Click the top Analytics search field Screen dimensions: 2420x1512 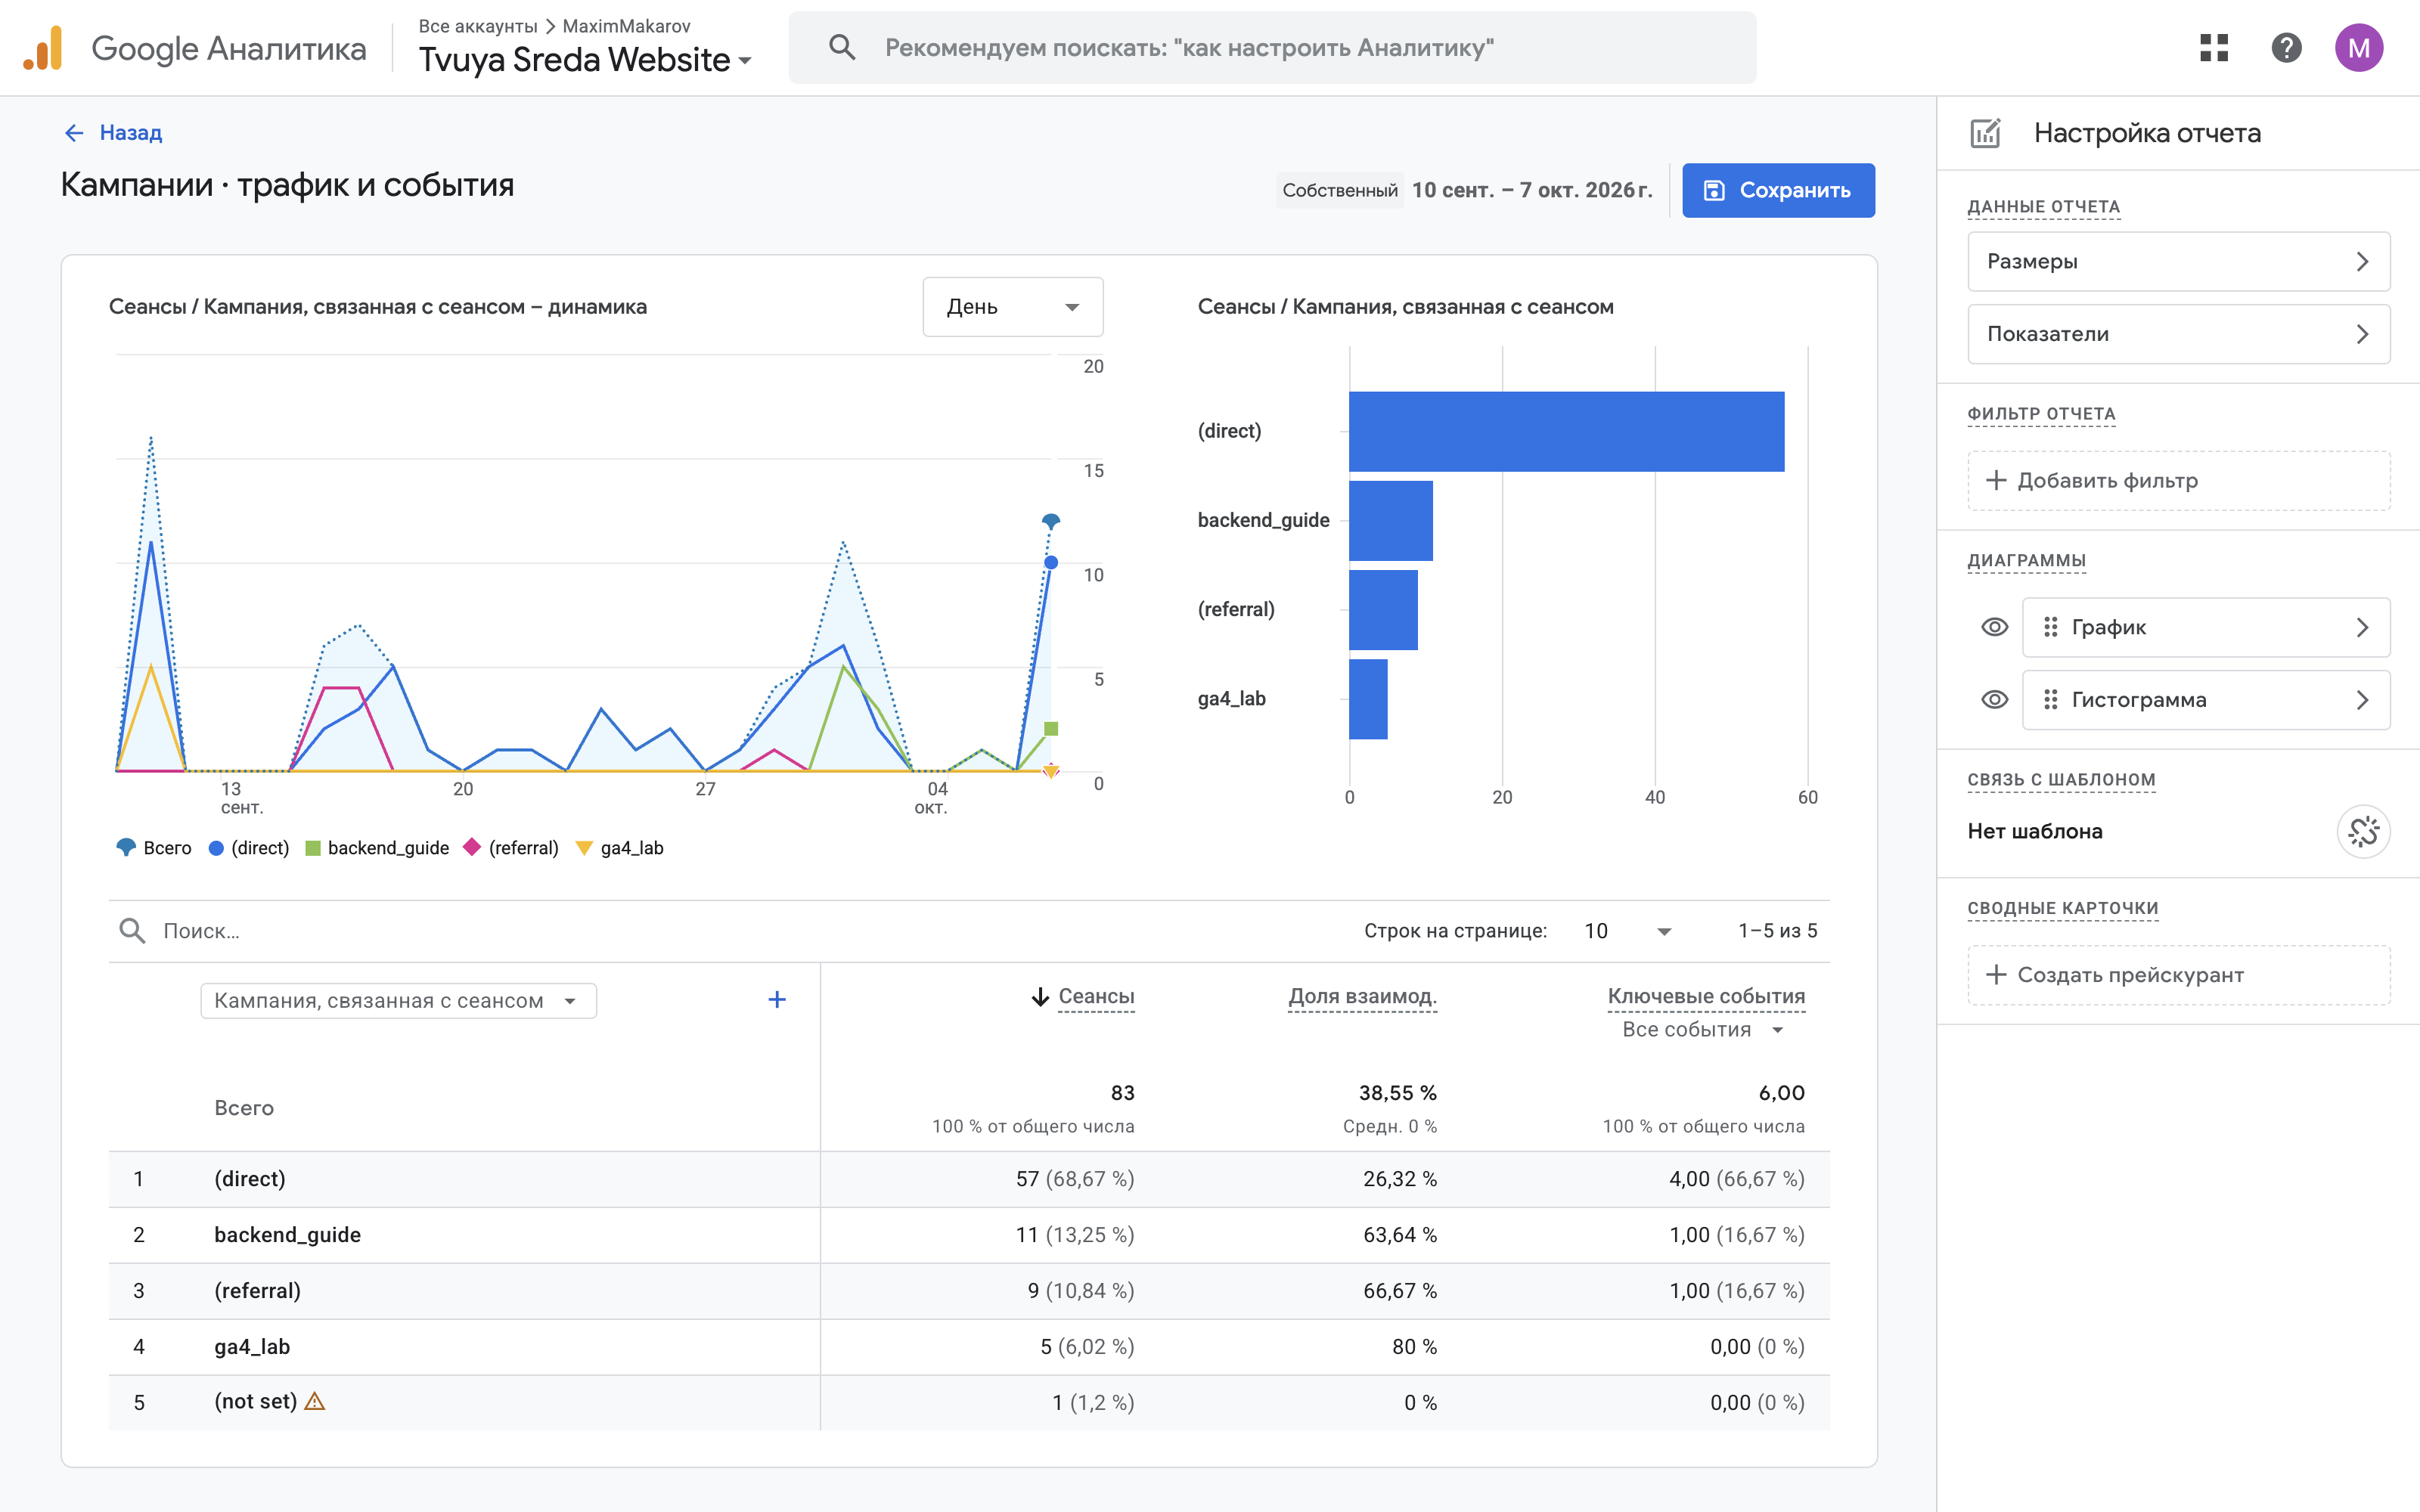coord(1272,48)
